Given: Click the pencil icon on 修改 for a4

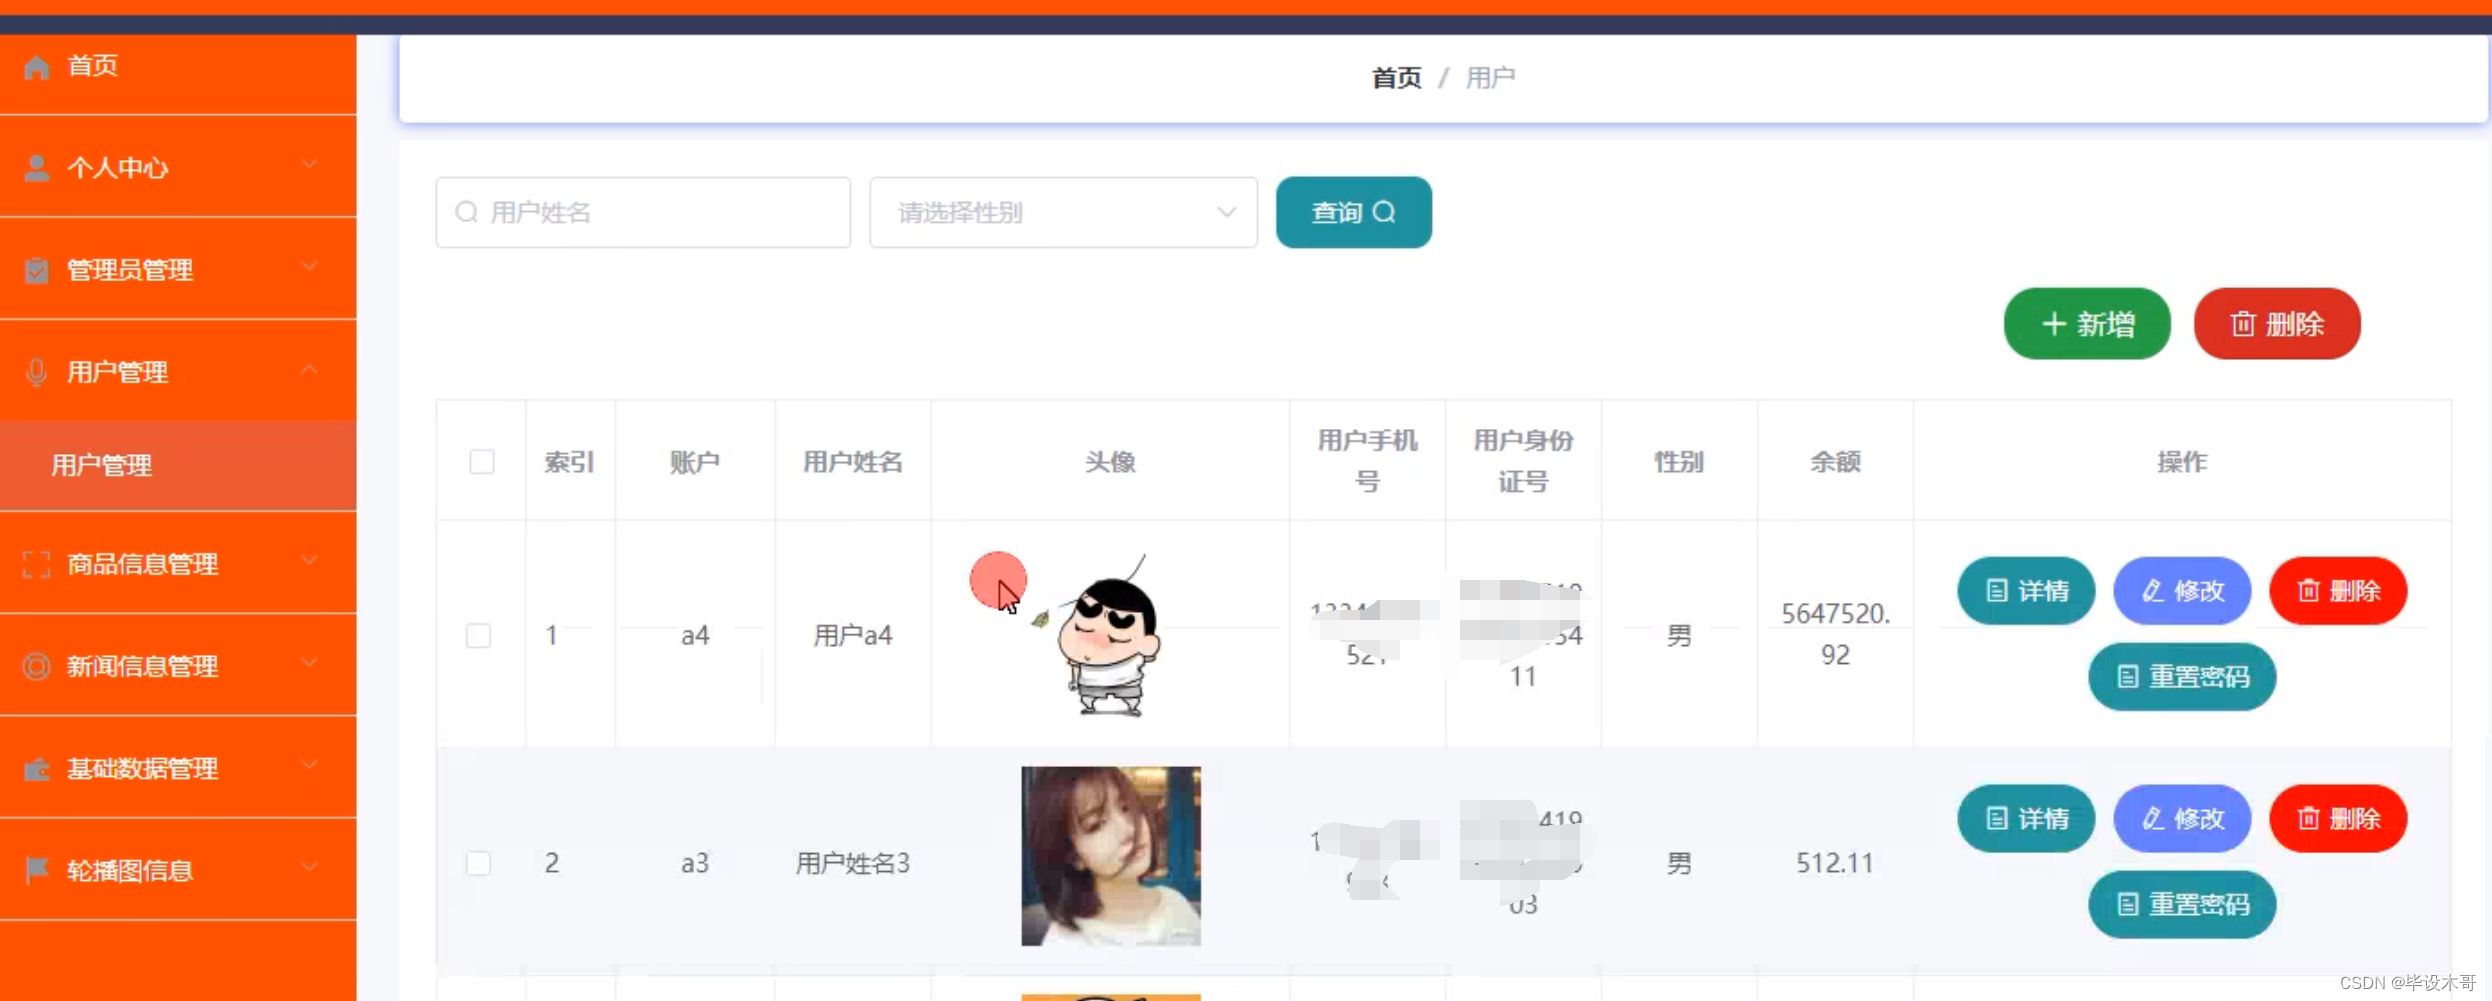Looking at the screenshot, I should 2153,591.
